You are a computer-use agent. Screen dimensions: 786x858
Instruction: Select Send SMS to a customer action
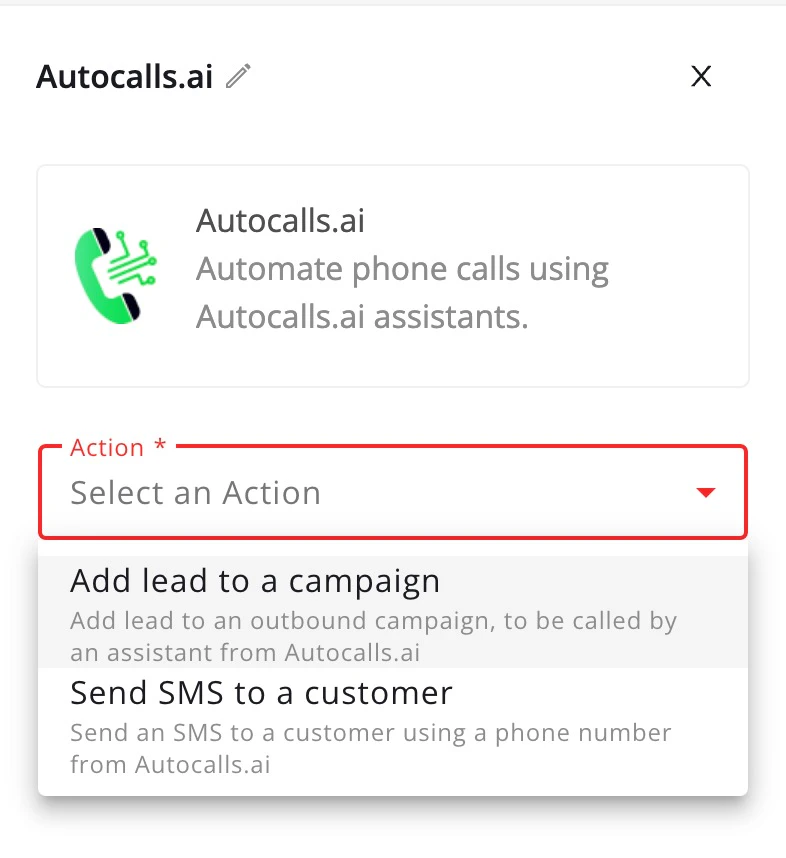261,693
